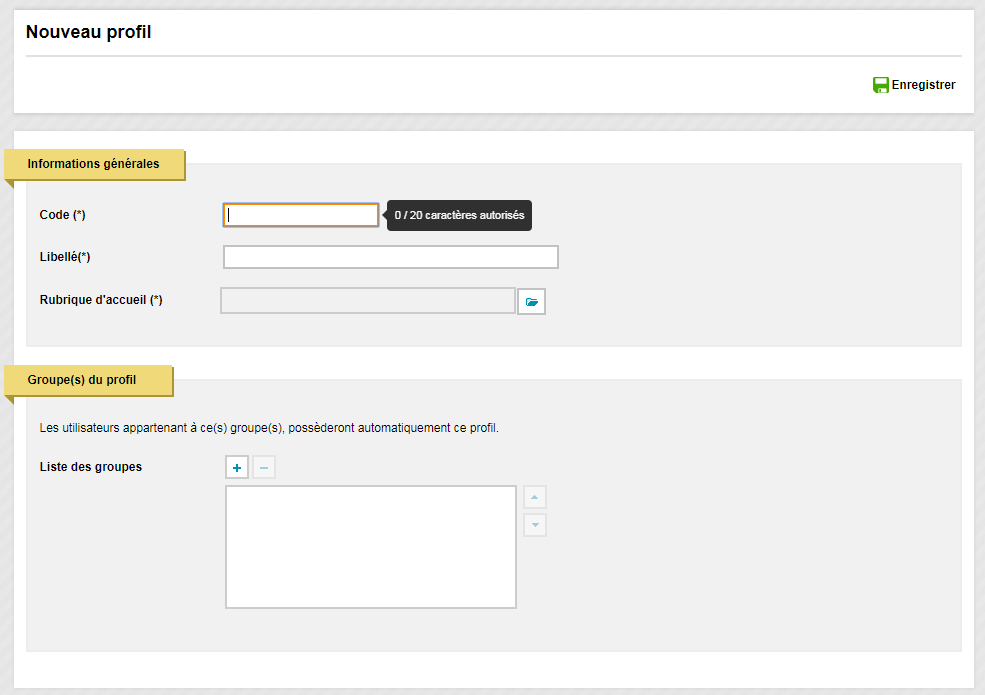Viewport: 985px width, 695px height.
Task: Click the group membership description text
Action: click(x=269, y=428)
